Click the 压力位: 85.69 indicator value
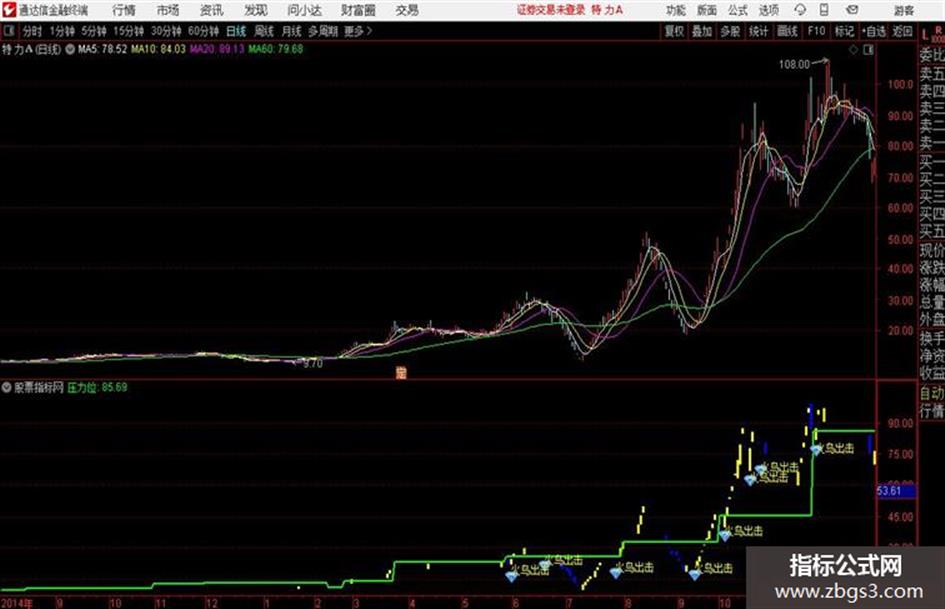Viewport: 945px width, 609px height. click(97, 387)
